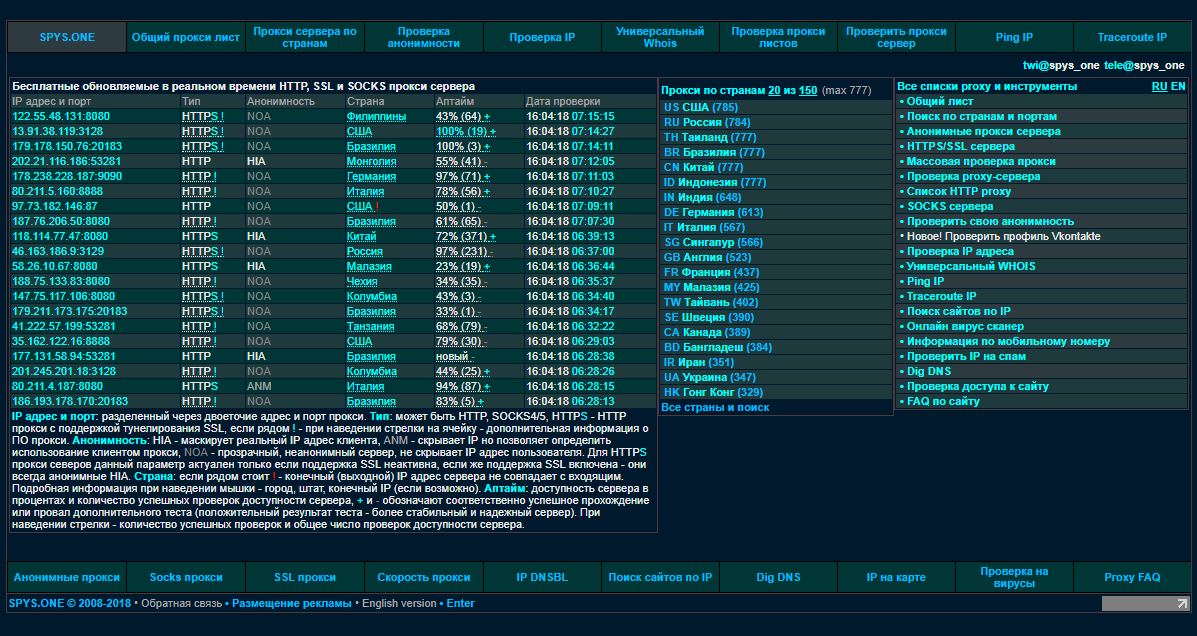Click Германия in the proxy table
1197x636 pixels.
pos(371,176)
